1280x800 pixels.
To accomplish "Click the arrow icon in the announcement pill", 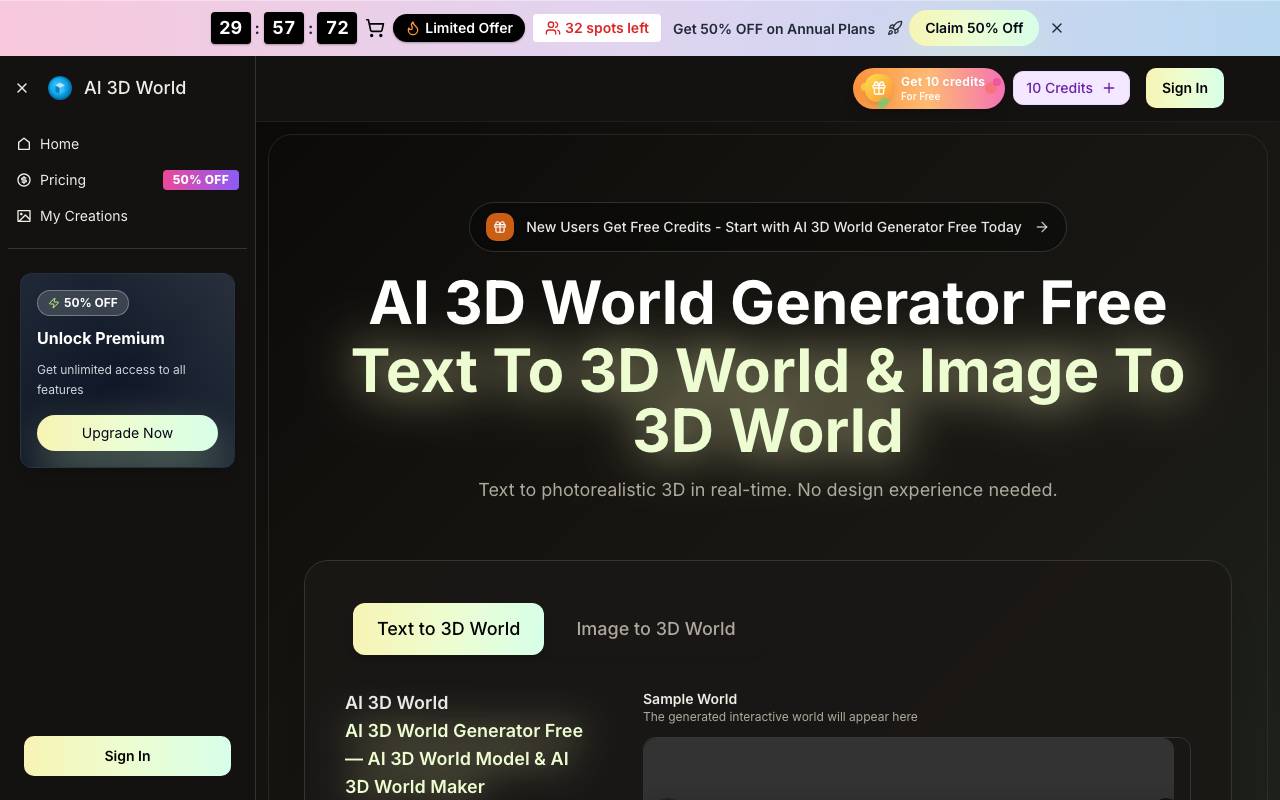I will [x=1042, y=227].
